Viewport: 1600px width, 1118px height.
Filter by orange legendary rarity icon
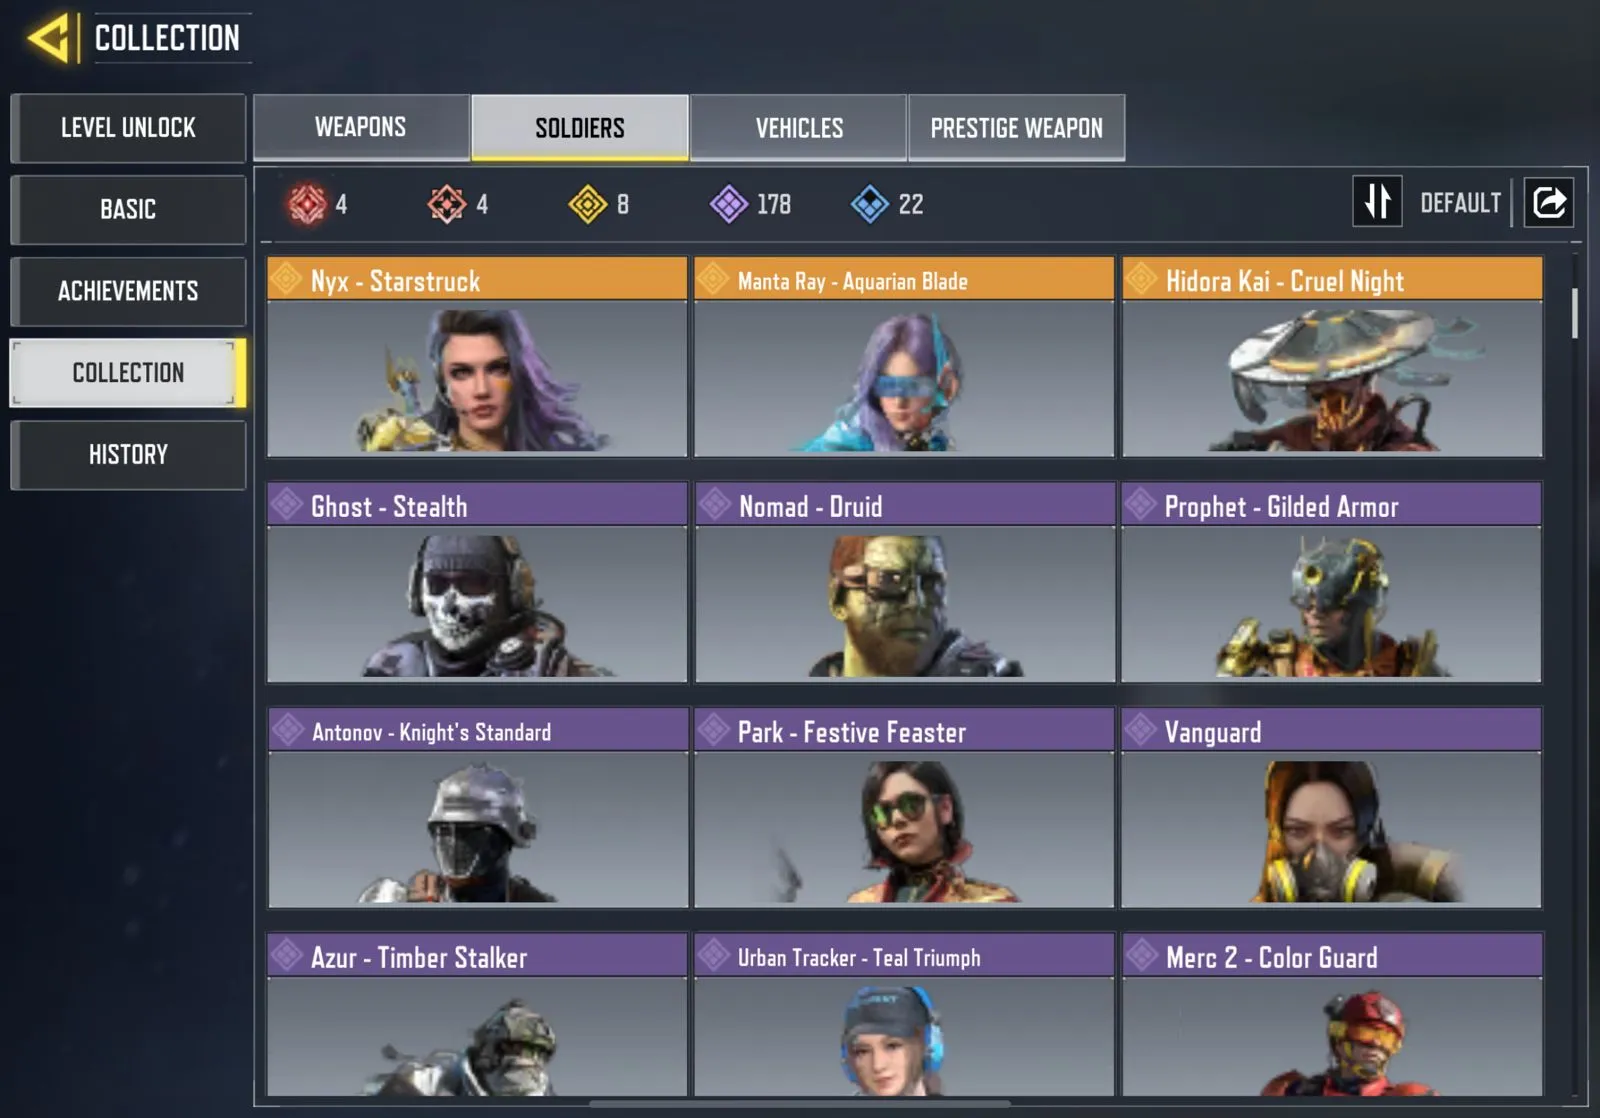click(447, 204)
